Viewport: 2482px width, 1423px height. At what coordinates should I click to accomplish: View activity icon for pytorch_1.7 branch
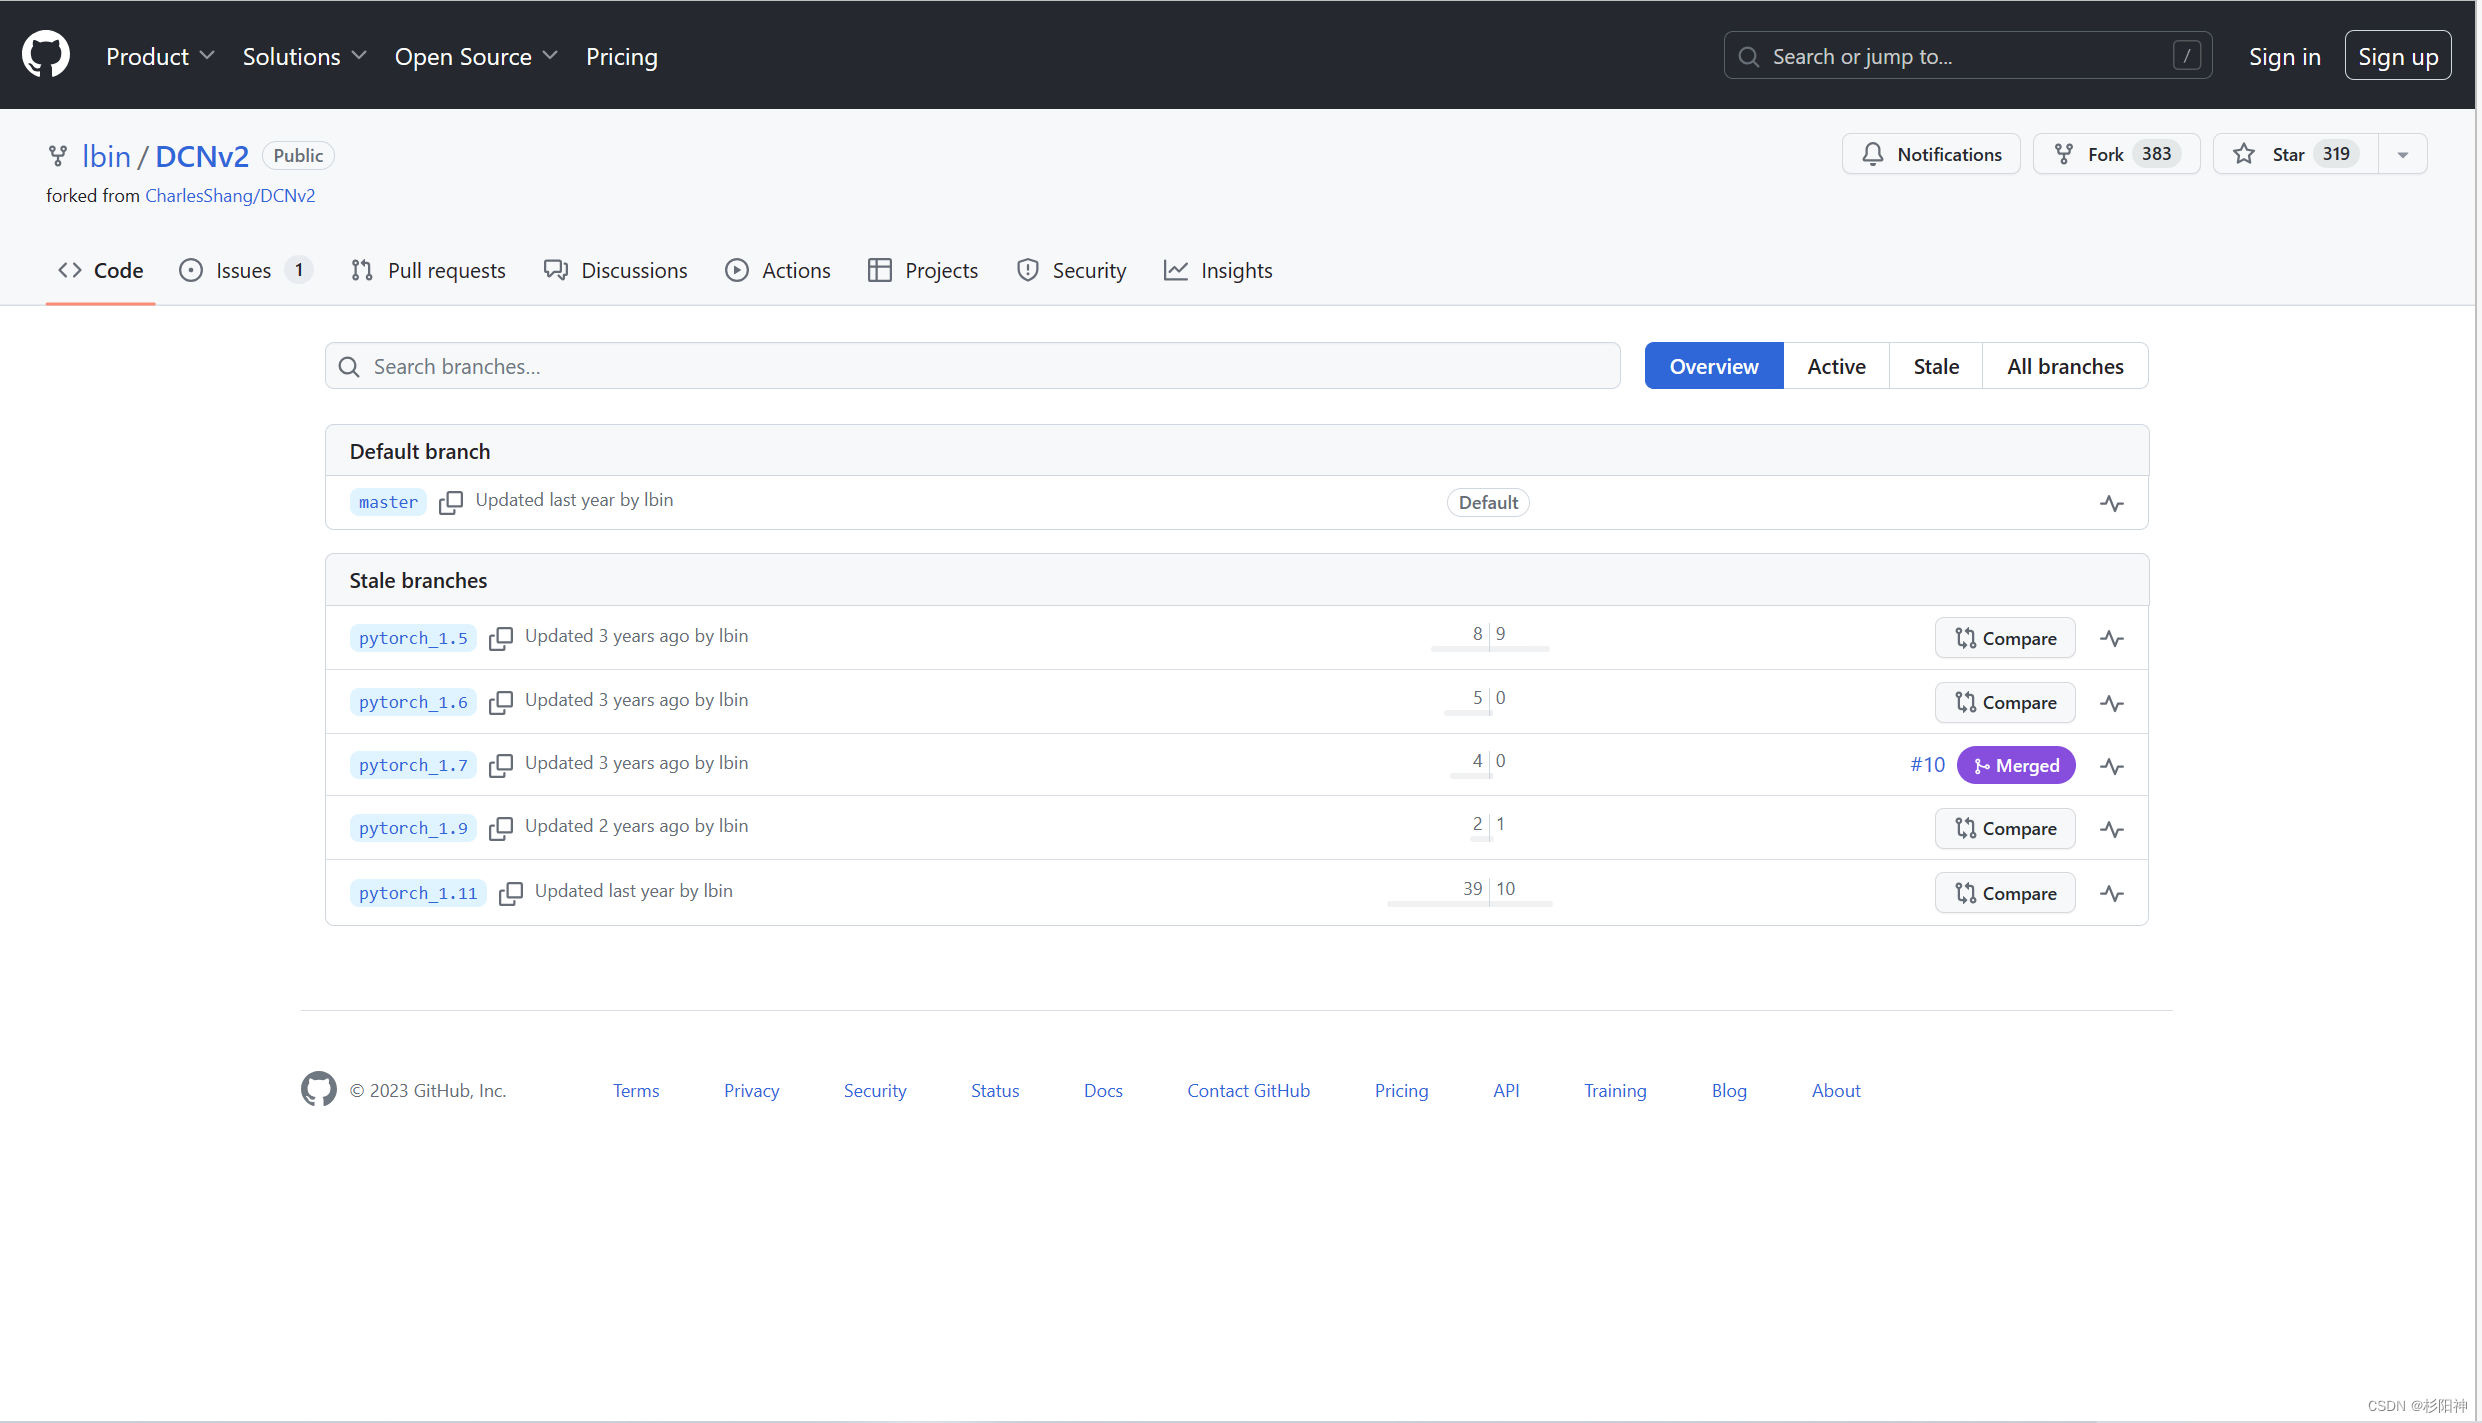[x=2111, y=766]
